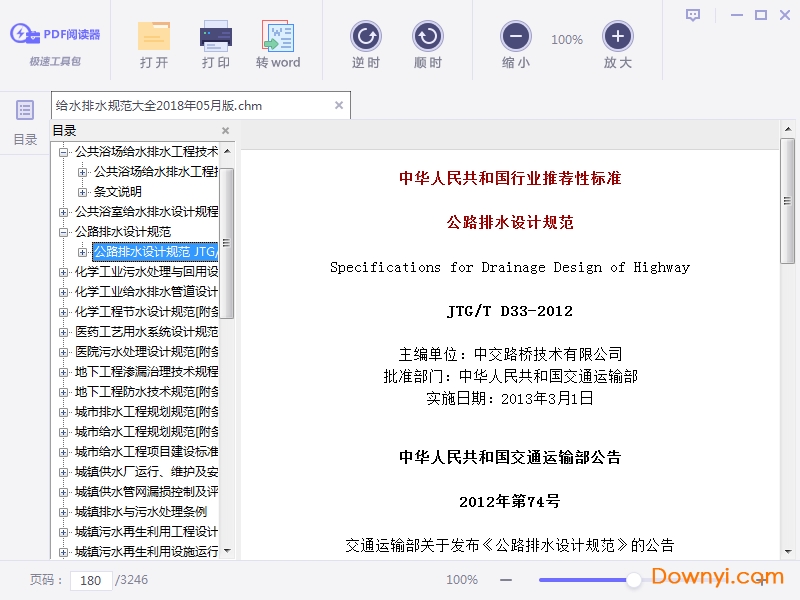Click the 转word convert icon

[x=278, y=37]
